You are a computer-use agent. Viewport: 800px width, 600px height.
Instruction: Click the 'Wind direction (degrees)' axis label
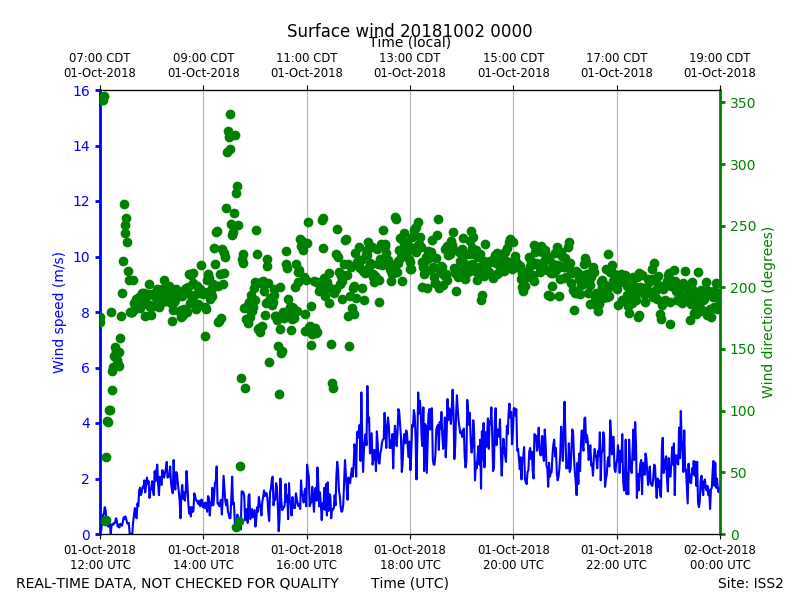tap(767, 313)
